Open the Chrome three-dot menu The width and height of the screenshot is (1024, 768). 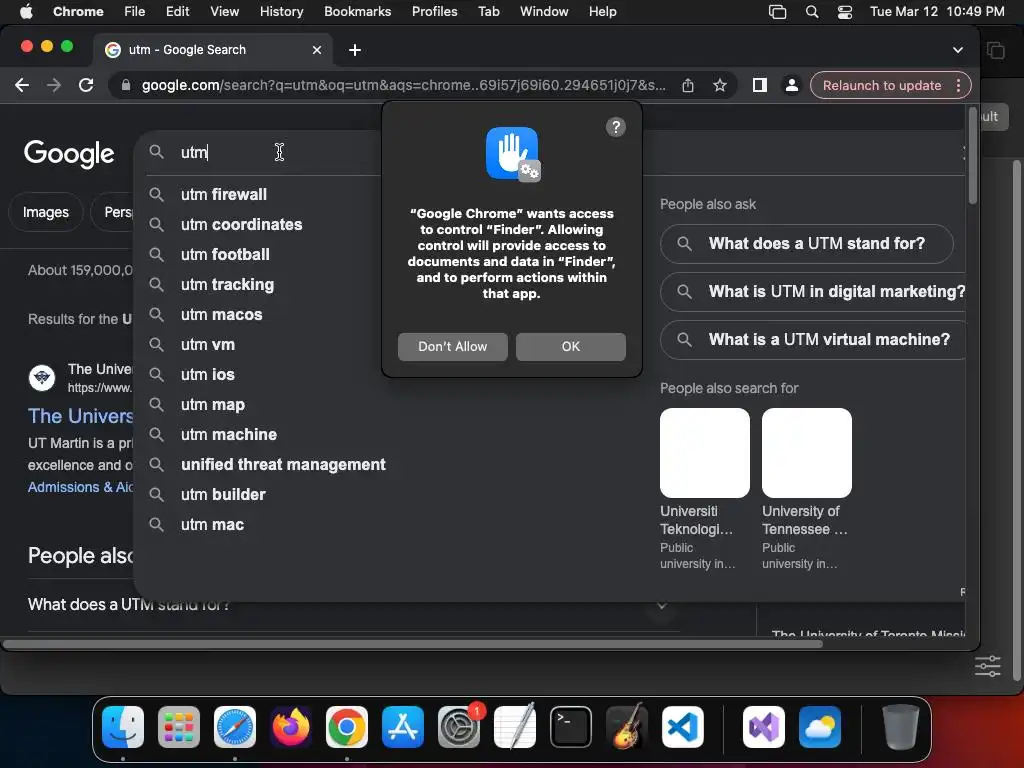(x=958, y=86)
